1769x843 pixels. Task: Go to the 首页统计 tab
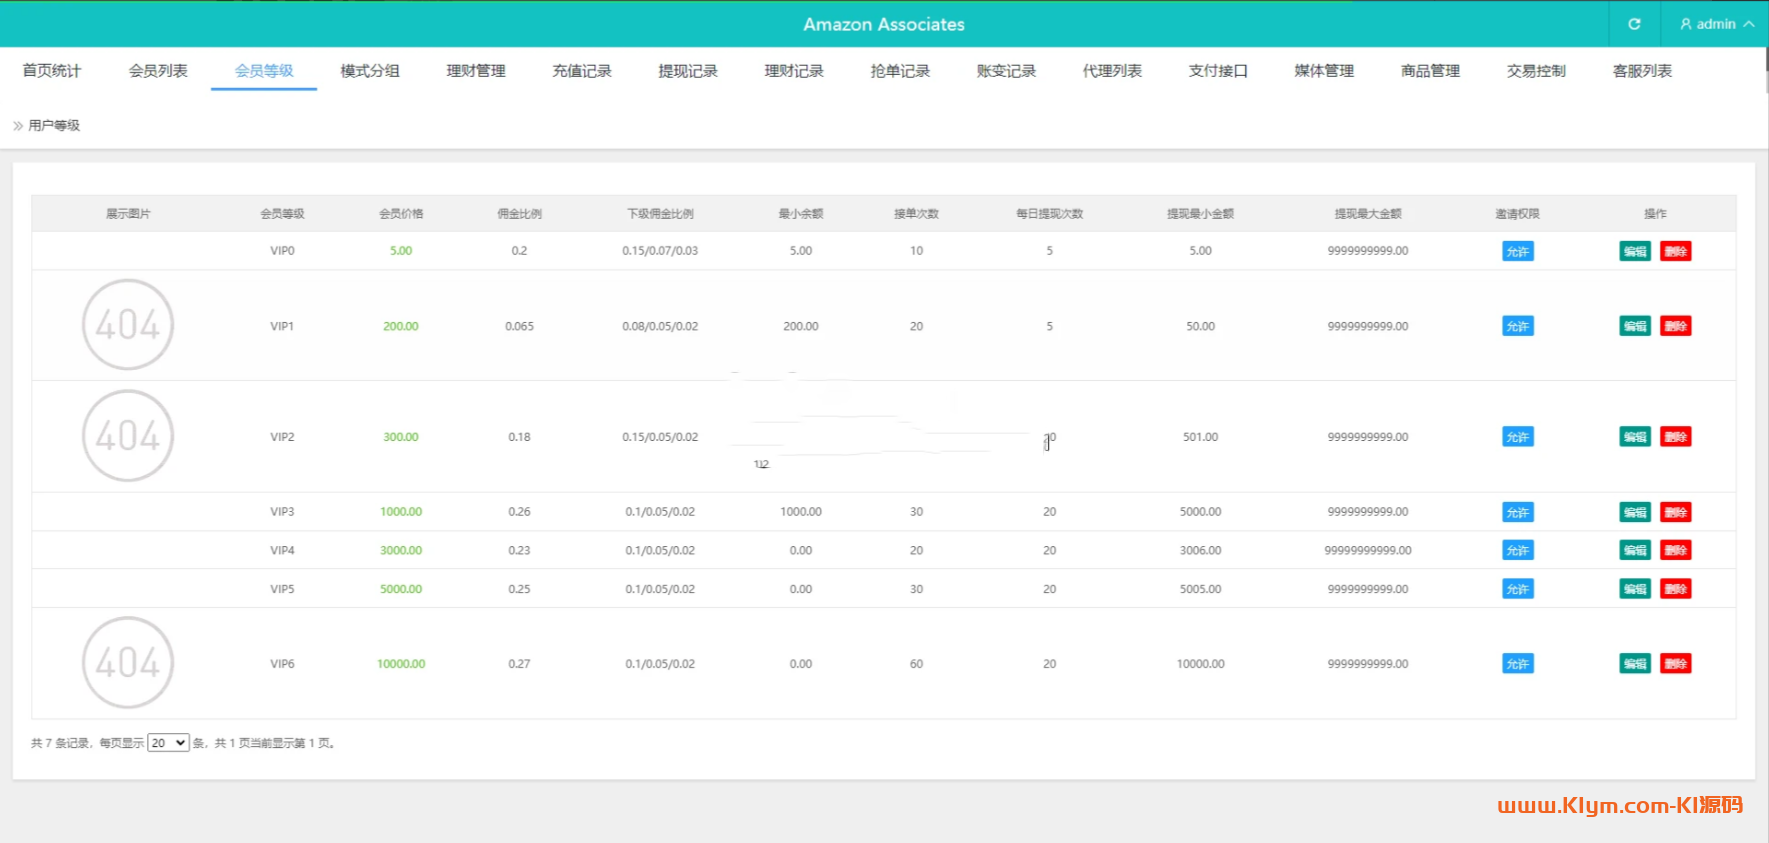pos(52,71)
